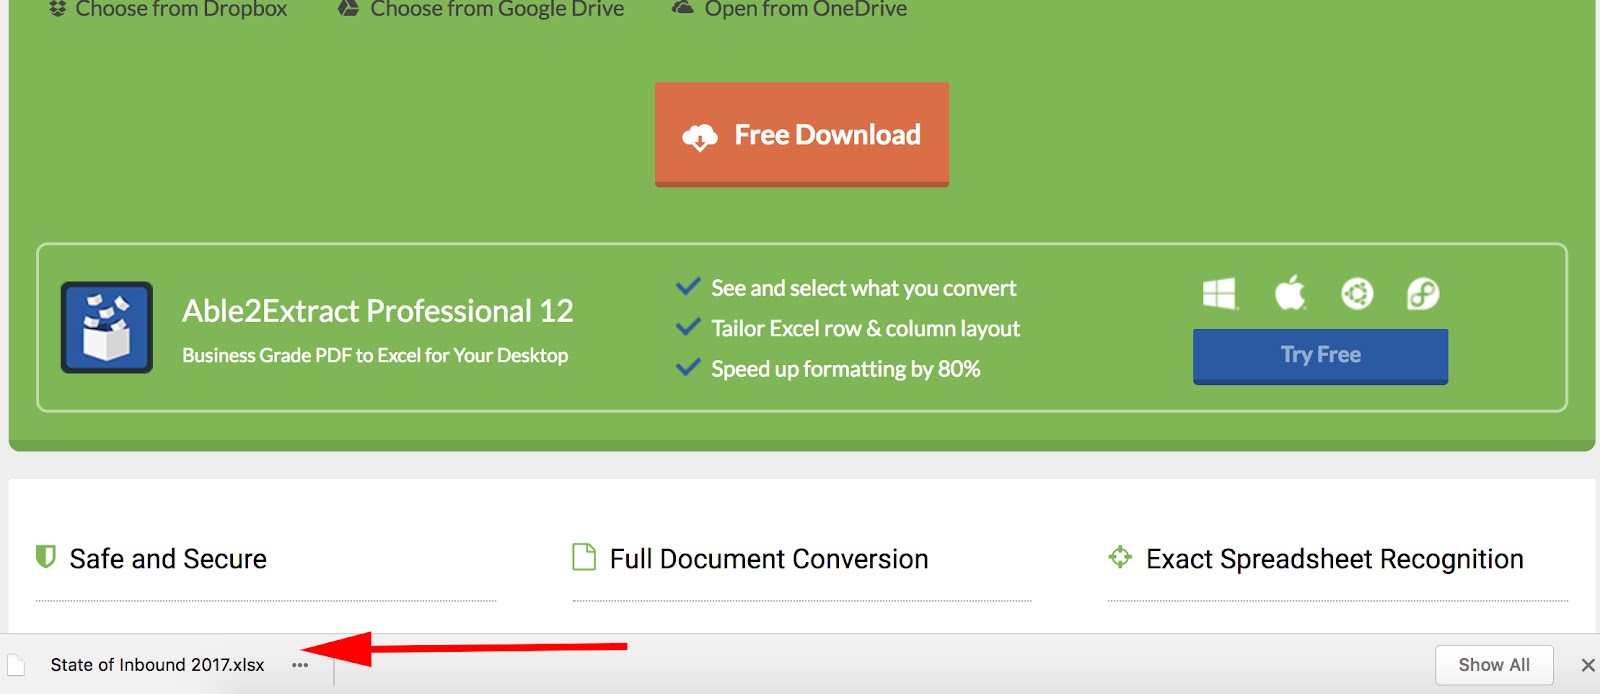This screenshot has width=1600, height=694.
Task: Click the xlsx file icon in downloads bar
Action: pos(16,665)
